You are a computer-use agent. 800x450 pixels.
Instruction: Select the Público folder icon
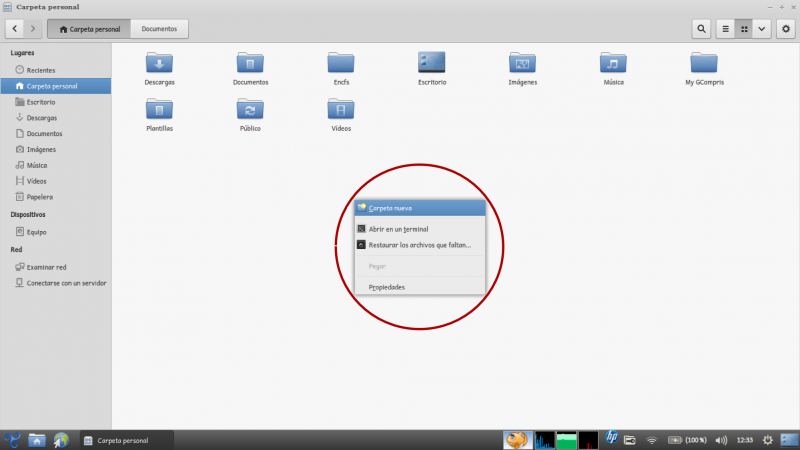tap(250, 110)
